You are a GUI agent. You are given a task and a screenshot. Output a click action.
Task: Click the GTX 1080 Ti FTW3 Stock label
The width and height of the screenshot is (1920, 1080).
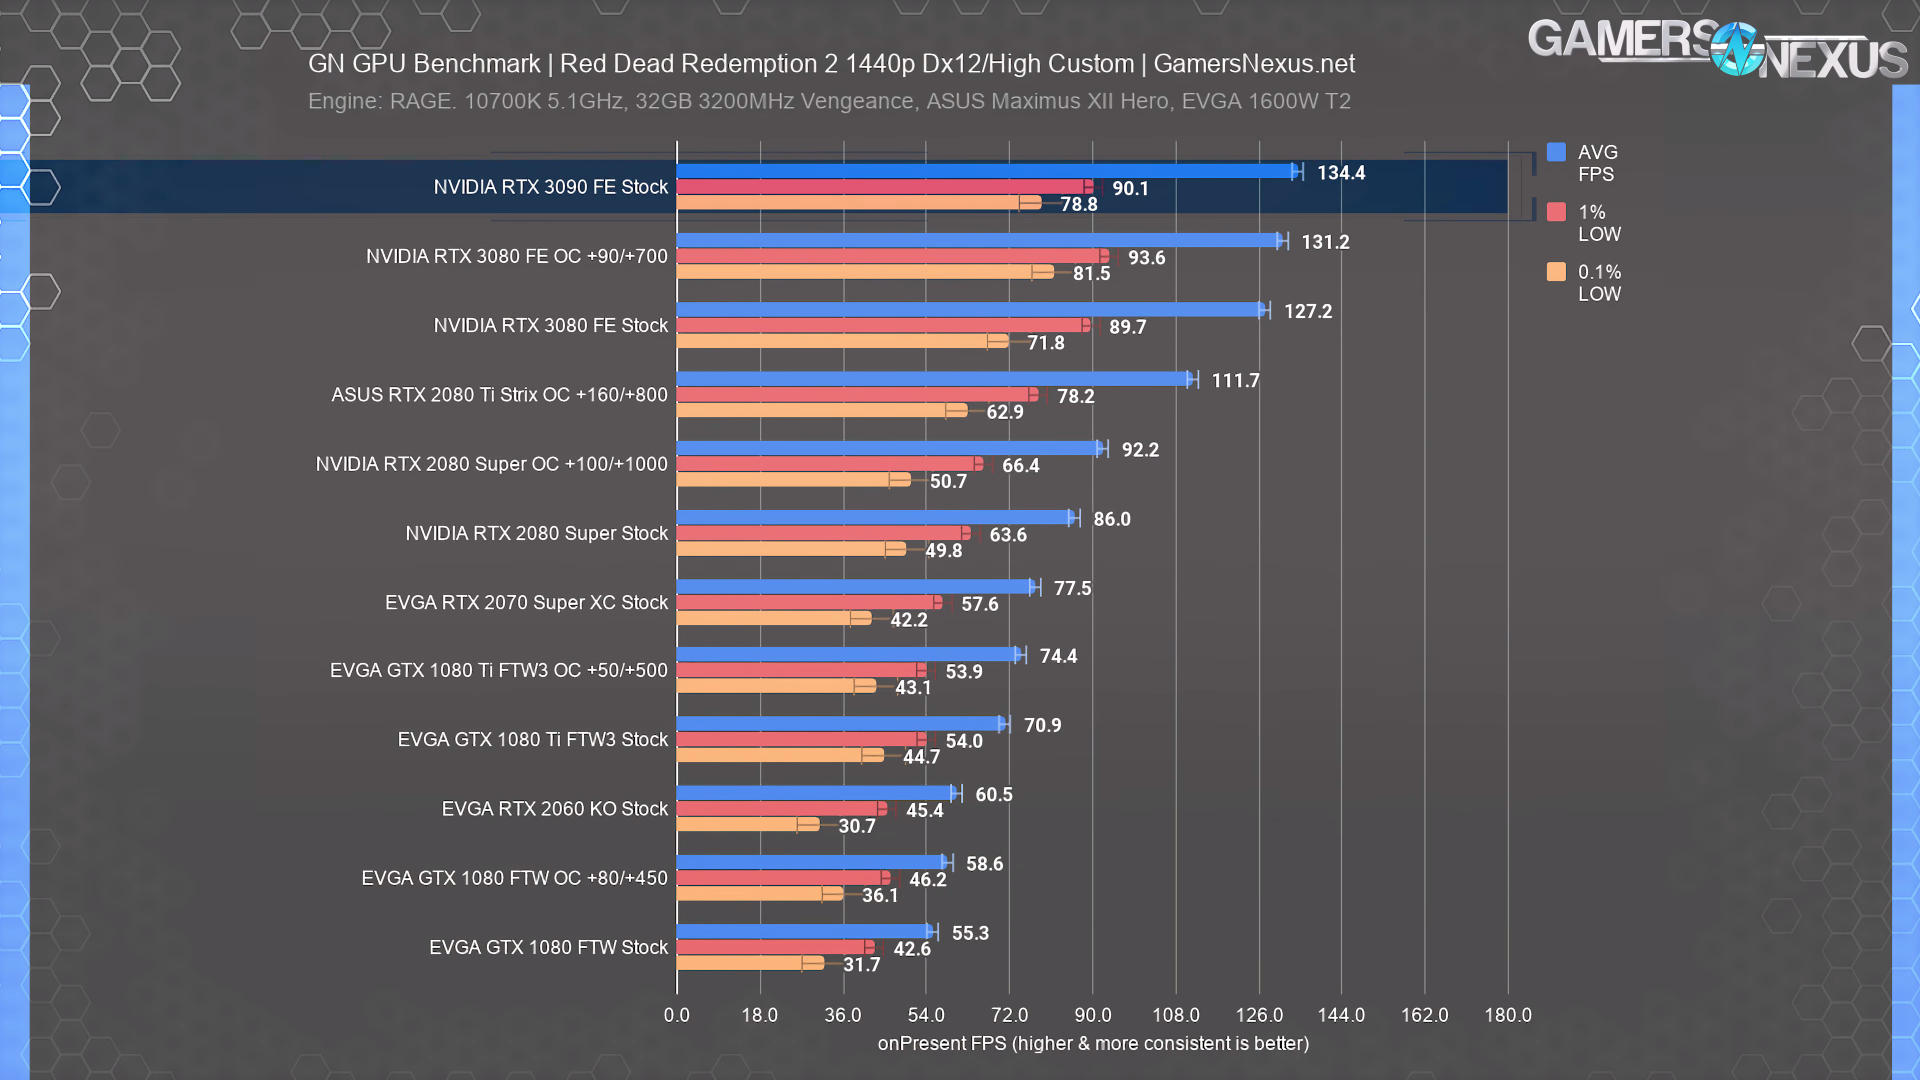tap(532, 740)
